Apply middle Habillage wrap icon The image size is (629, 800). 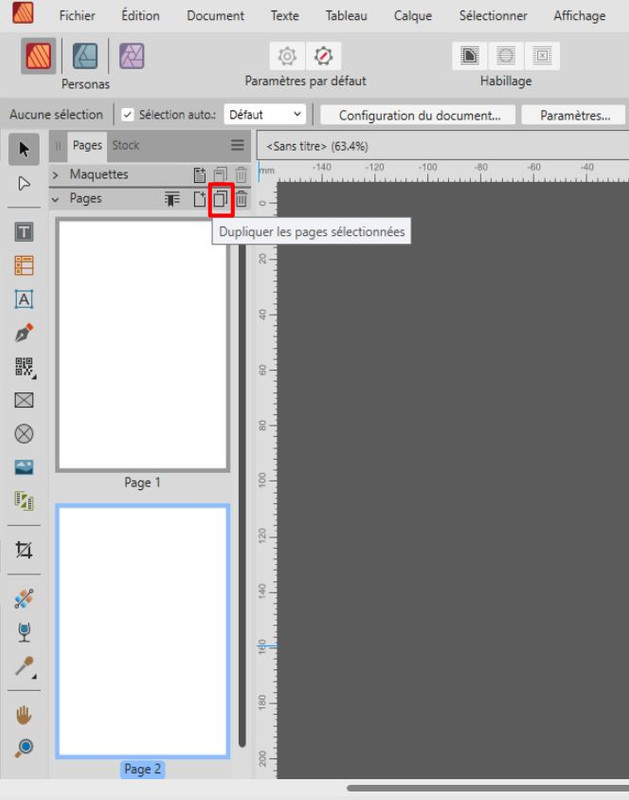point(506,55)
